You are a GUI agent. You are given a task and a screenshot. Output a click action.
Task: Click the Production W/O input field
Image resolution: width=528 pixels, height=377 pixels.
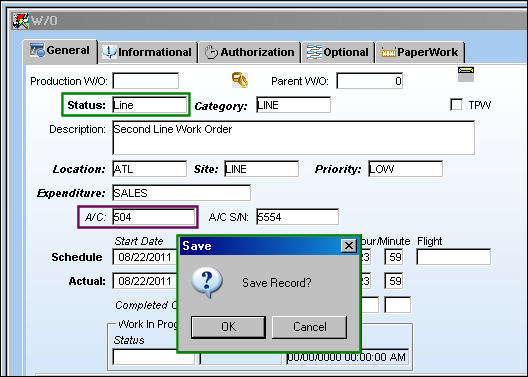[145, 81]
